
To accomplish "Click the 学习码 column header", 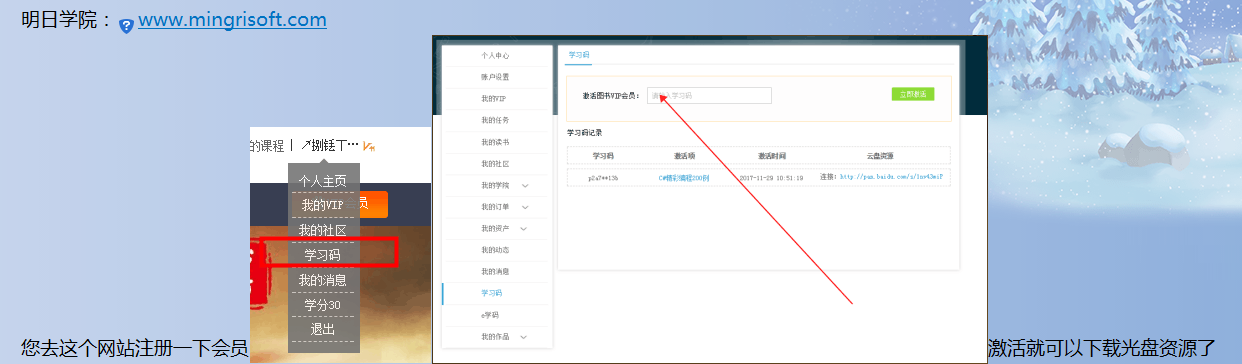I will 603,156.
